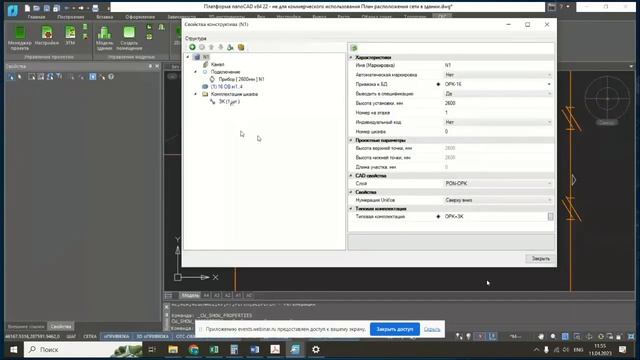Collapse the Характеристики section
This screenshot has width=640, height=360.
(351, 58)
